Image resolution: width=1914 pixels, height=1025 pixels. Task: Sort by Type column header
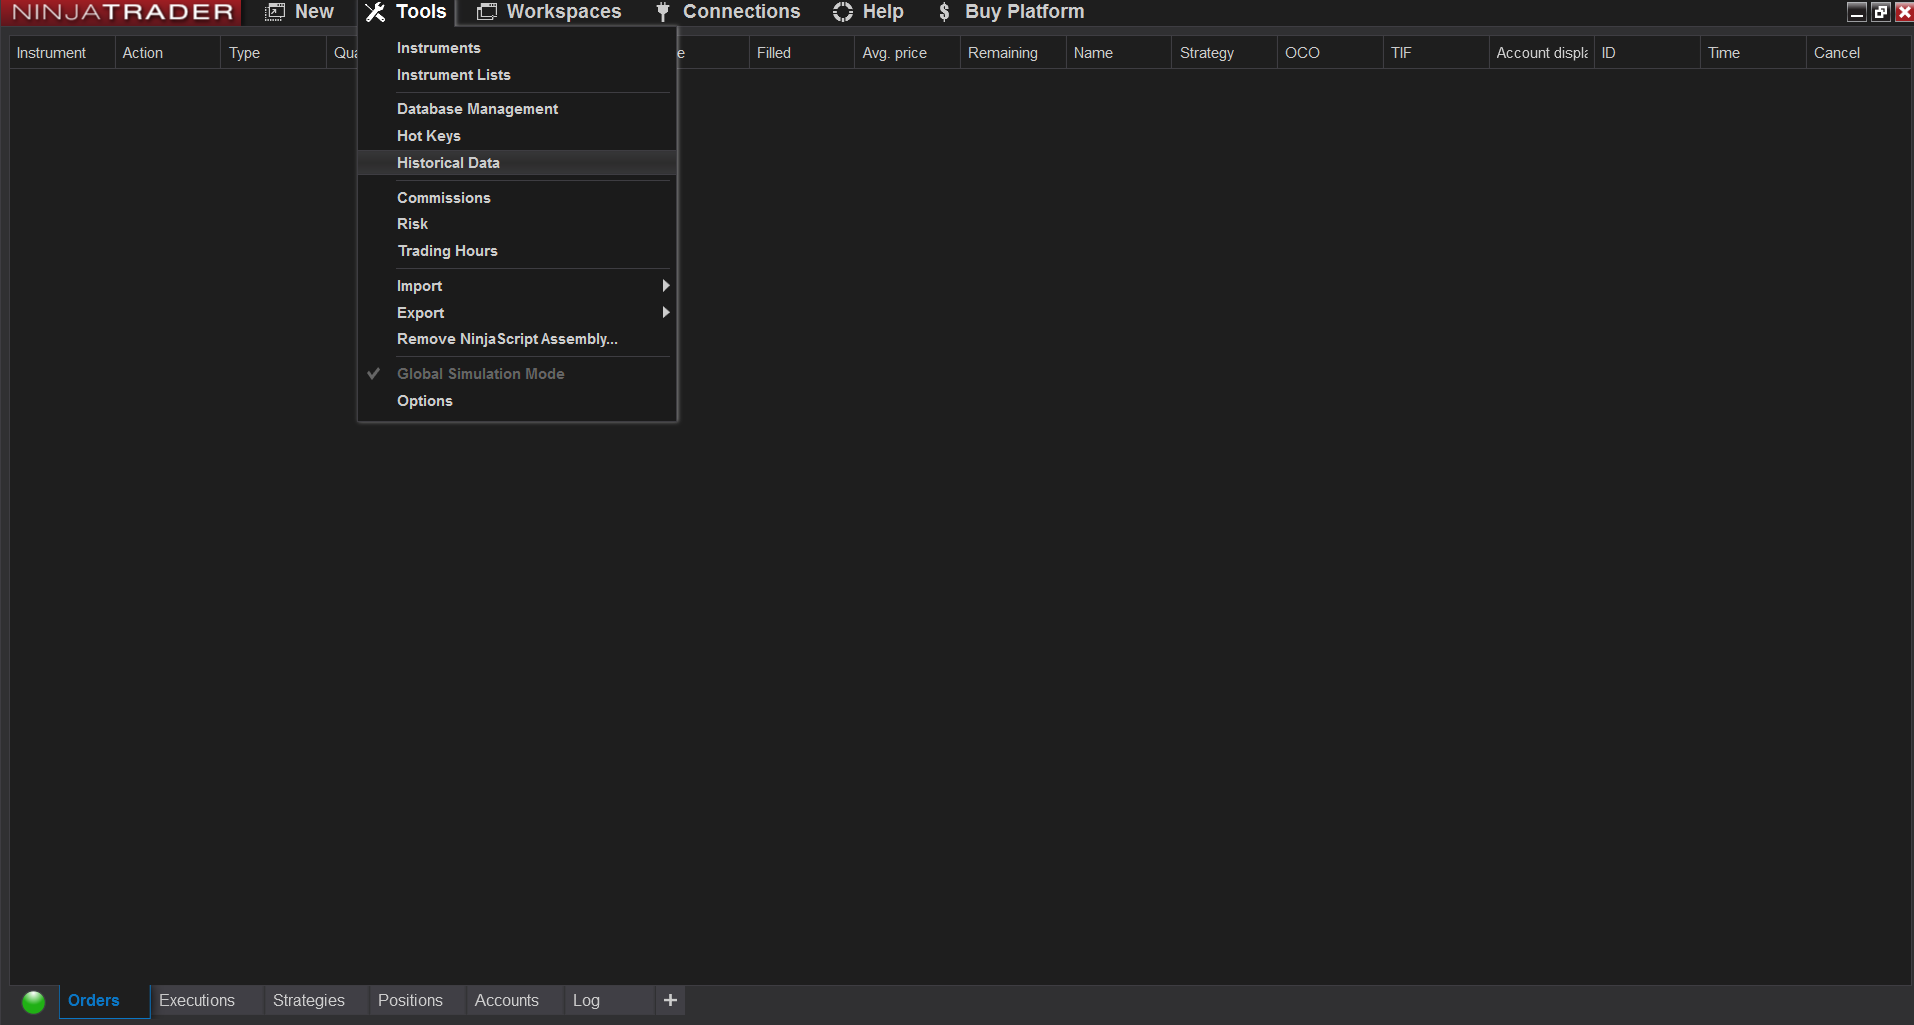(x=274, y=53)
